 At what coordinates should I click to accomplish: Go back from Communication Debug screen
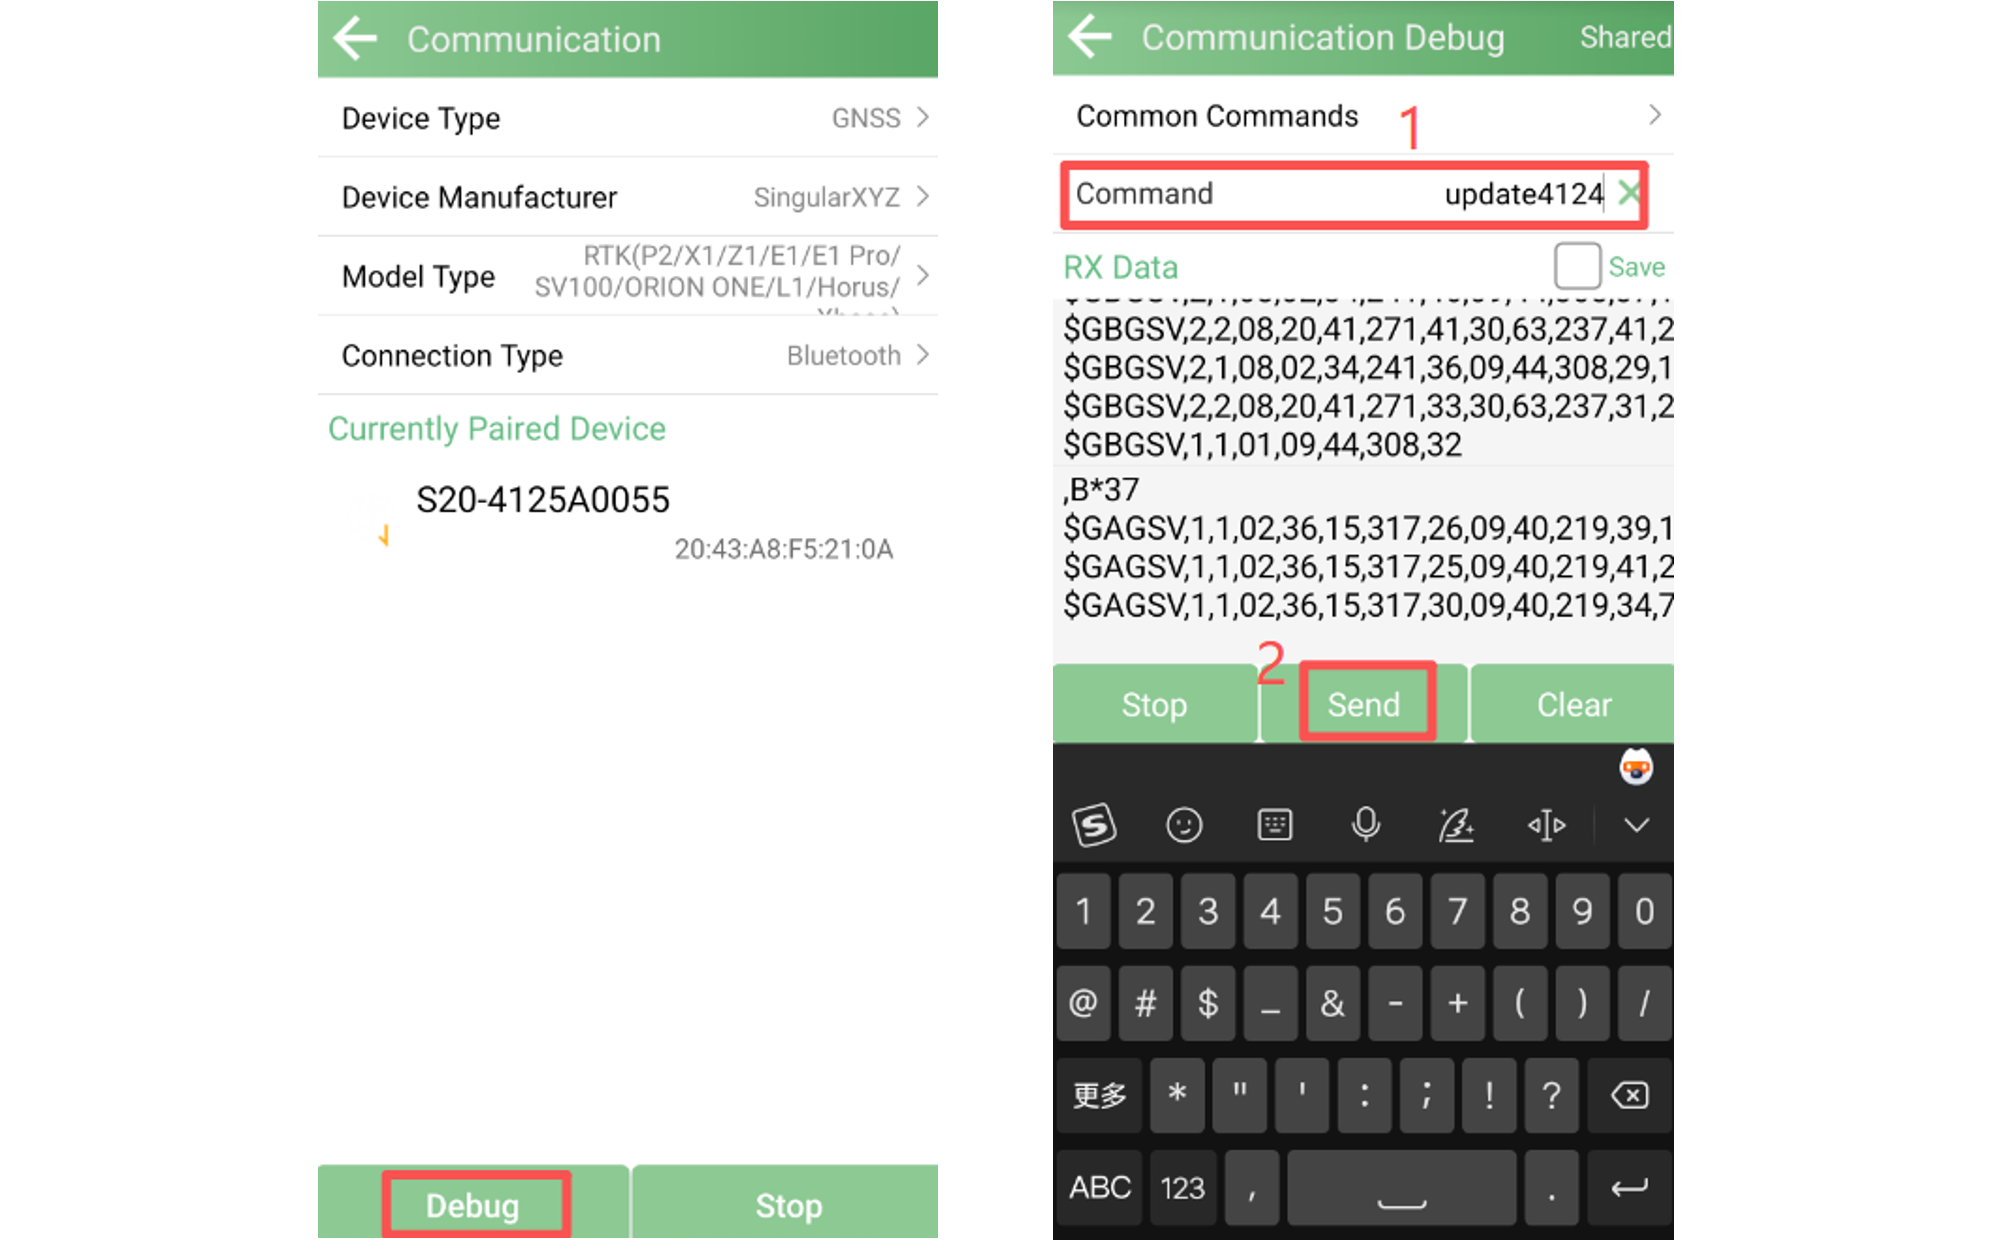click(x=1090, y=37)
